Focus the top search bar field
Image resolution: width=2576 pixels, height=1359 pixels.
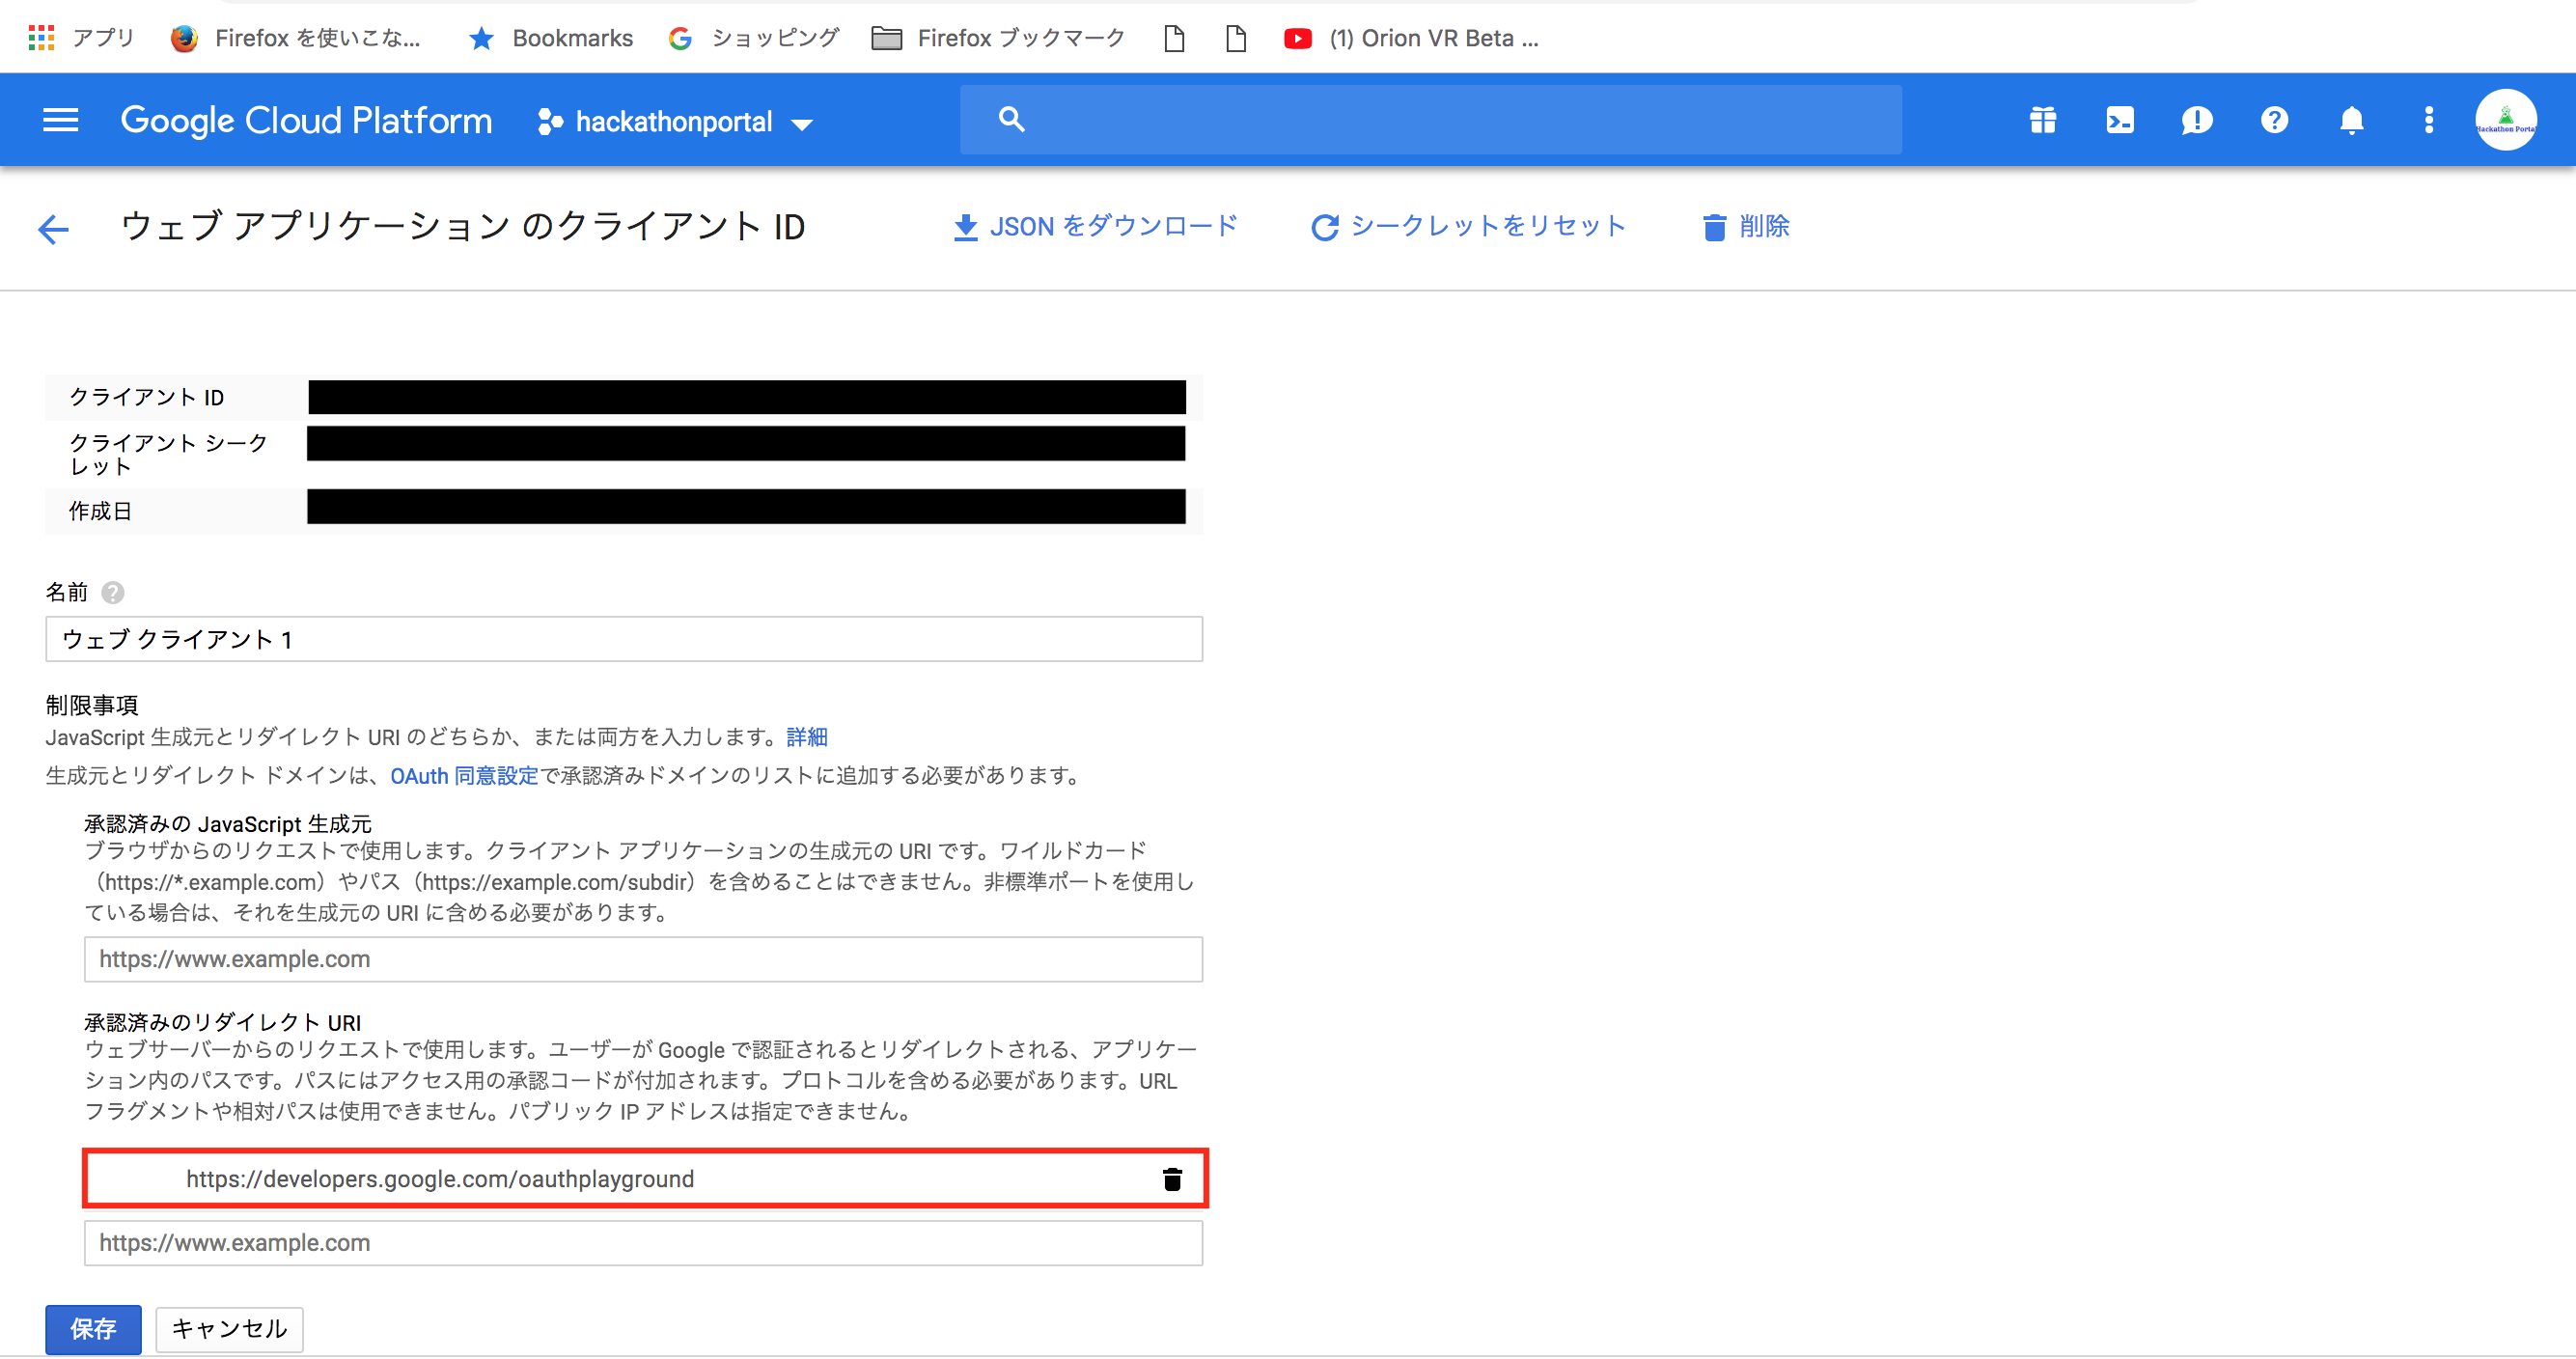[1430, 119]
